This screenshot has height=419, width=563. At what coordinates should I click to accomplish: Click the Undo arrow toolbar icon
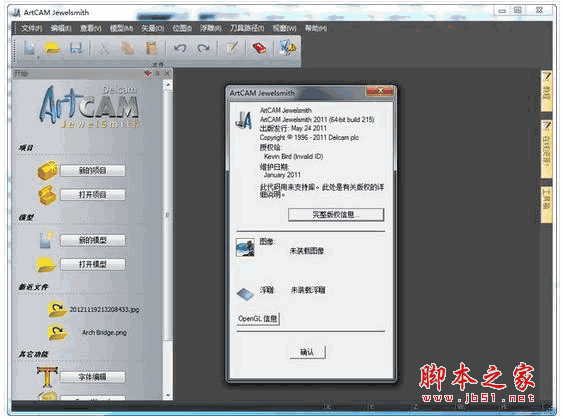pyautogui.click(x=180, y=48)
